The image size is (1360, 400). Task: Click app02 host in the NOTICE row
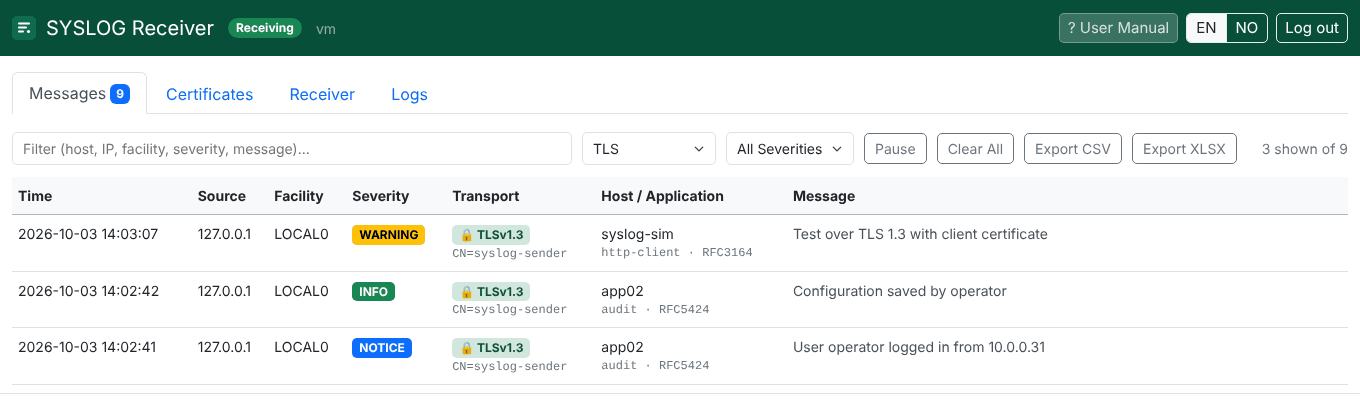pos(622,347)
